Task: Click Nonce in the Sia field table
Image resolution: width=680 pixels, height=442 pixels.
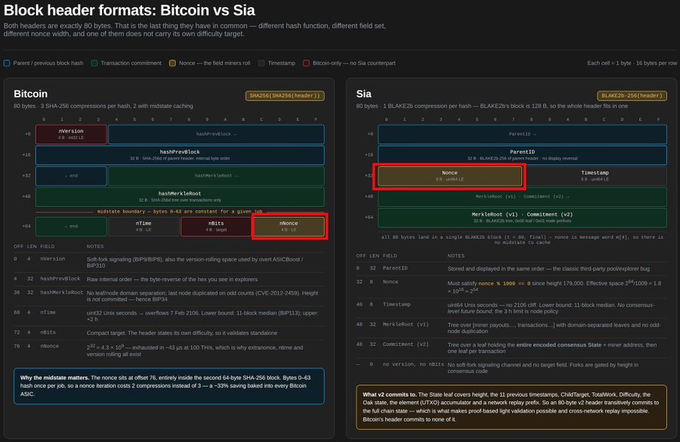Action: [390, 282]
